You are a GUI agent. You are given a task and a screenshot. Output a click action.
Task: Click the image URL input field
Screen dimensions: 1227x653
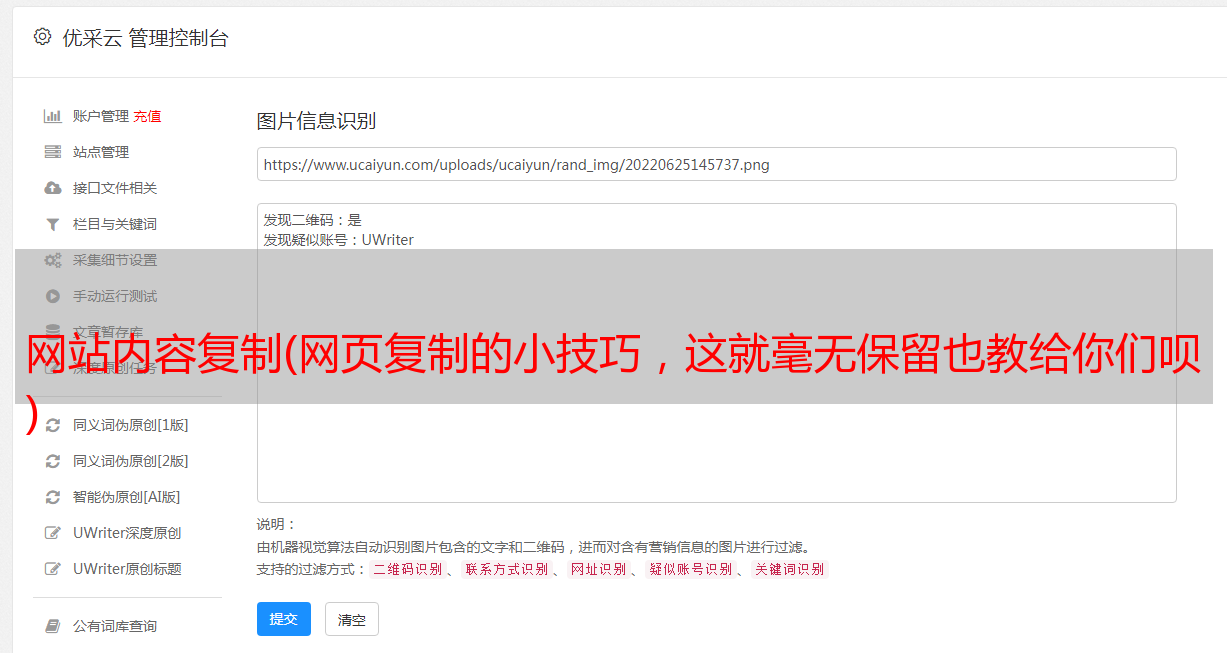[716, 164]
